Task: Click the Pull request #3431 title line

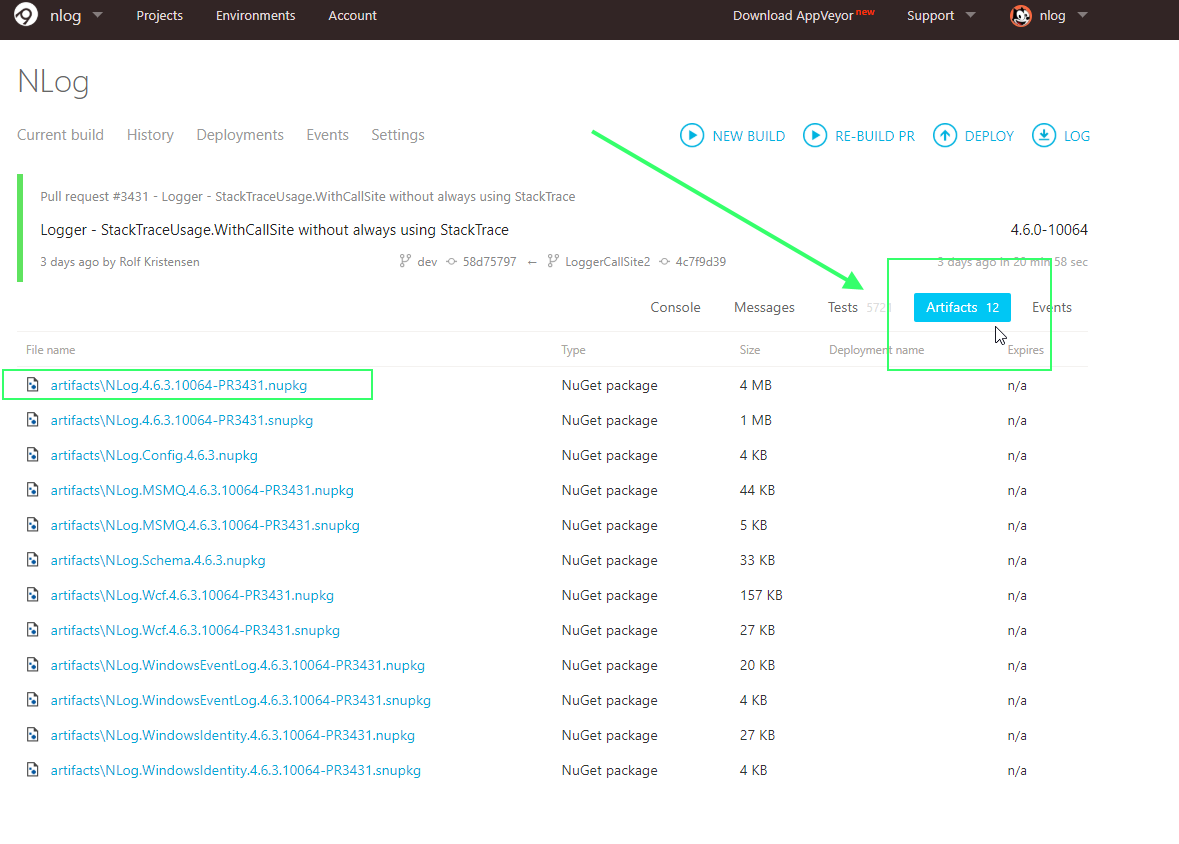Action: (308, 196)
